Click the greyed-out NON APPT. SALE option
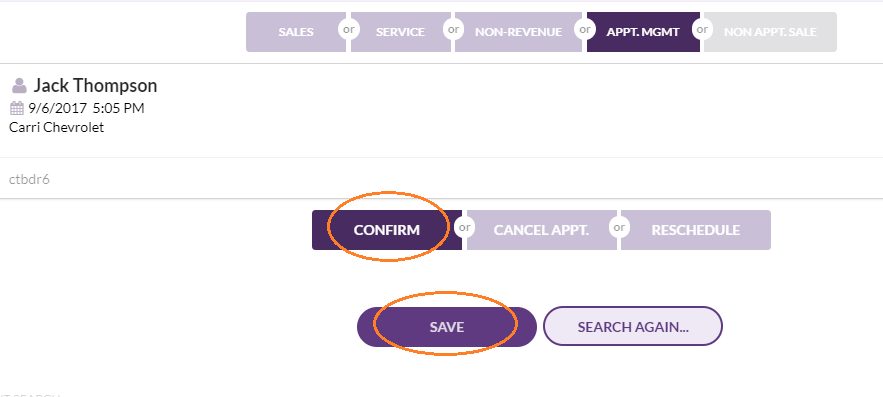 [770, 32]
